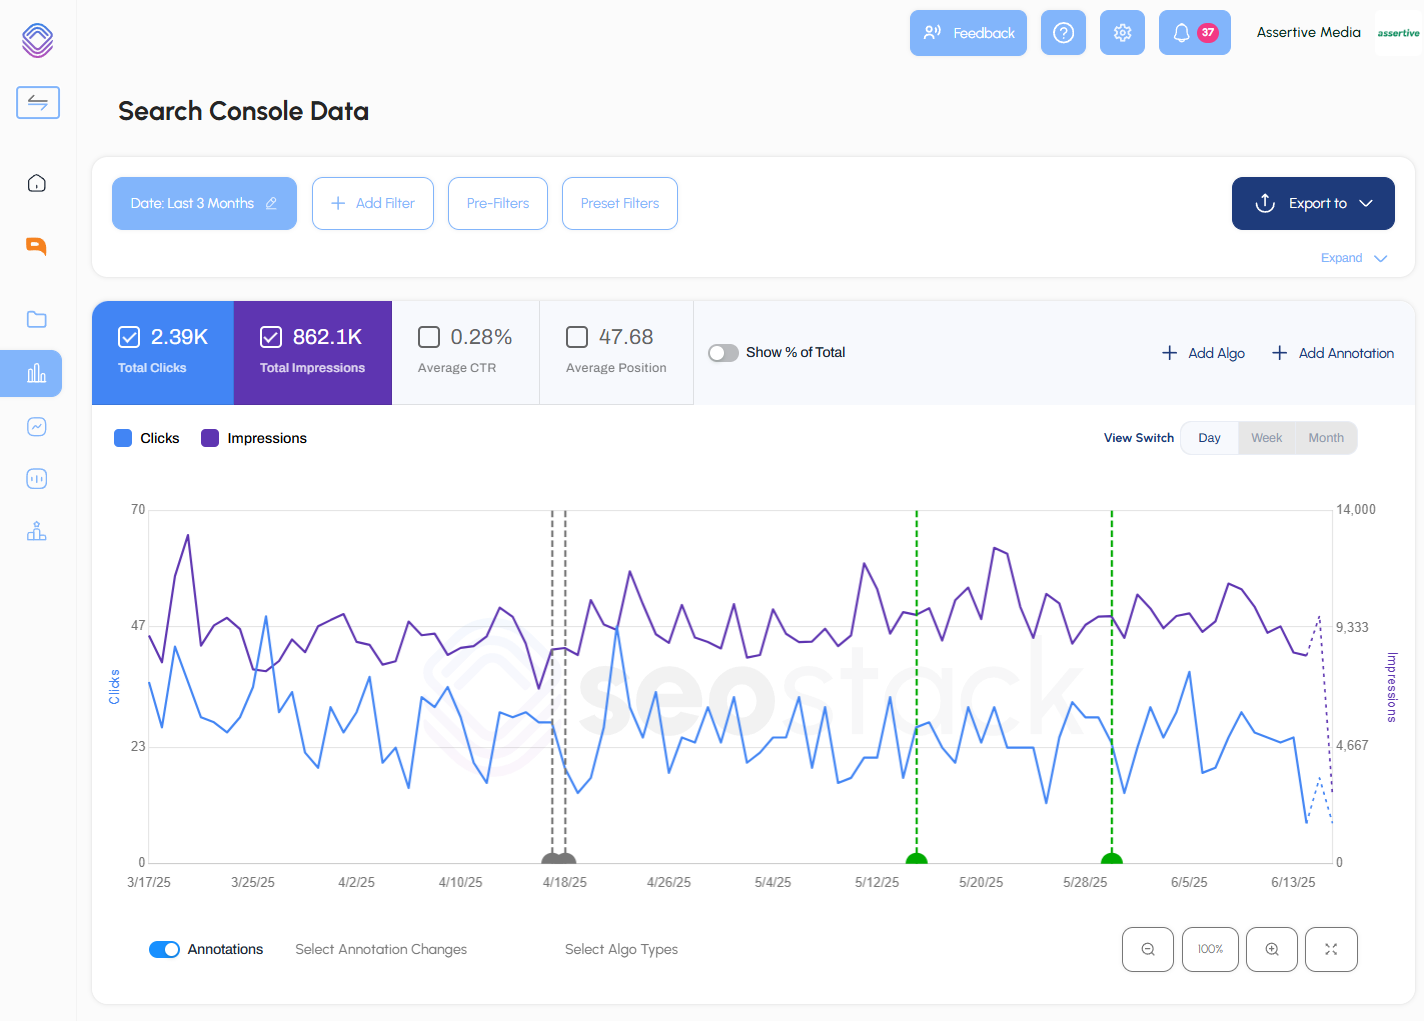Open the settings gear icon
Viewport: 1424px width, 1021px height.
coord(1122,33)
